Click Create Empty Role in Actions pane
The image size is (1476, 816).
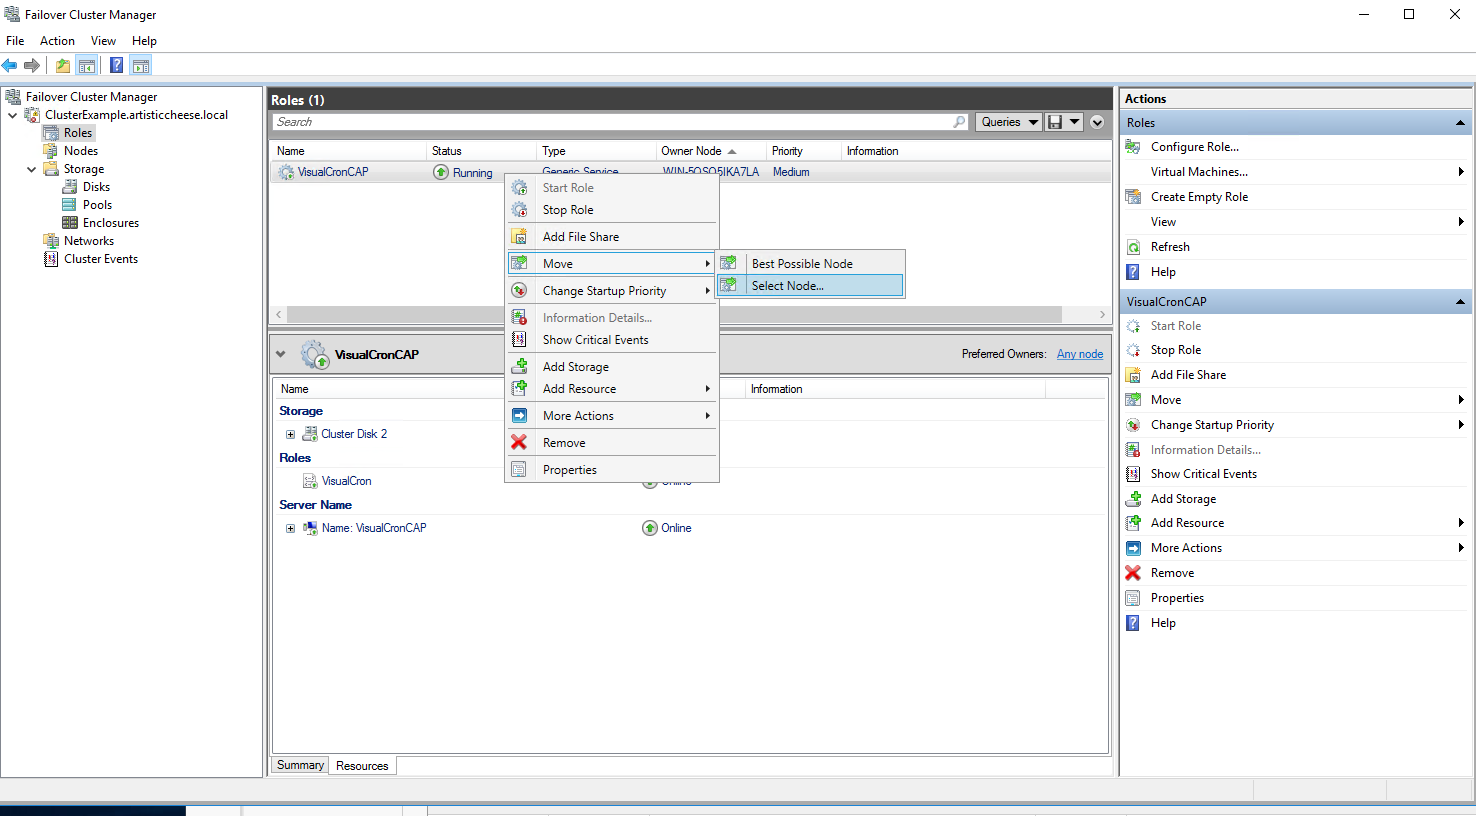tap(1199, 197)
